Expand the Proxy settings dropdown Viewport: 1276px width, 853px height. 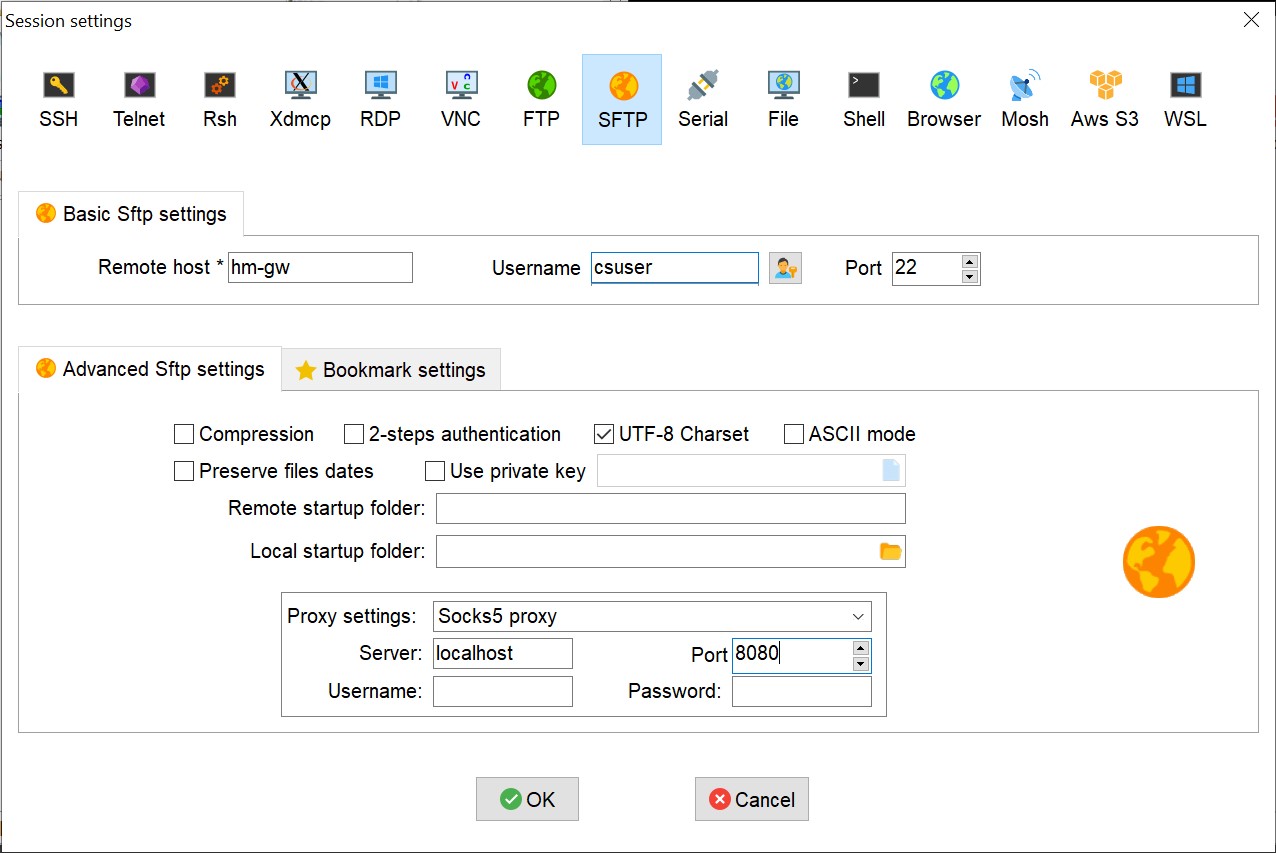pos(857,616)
